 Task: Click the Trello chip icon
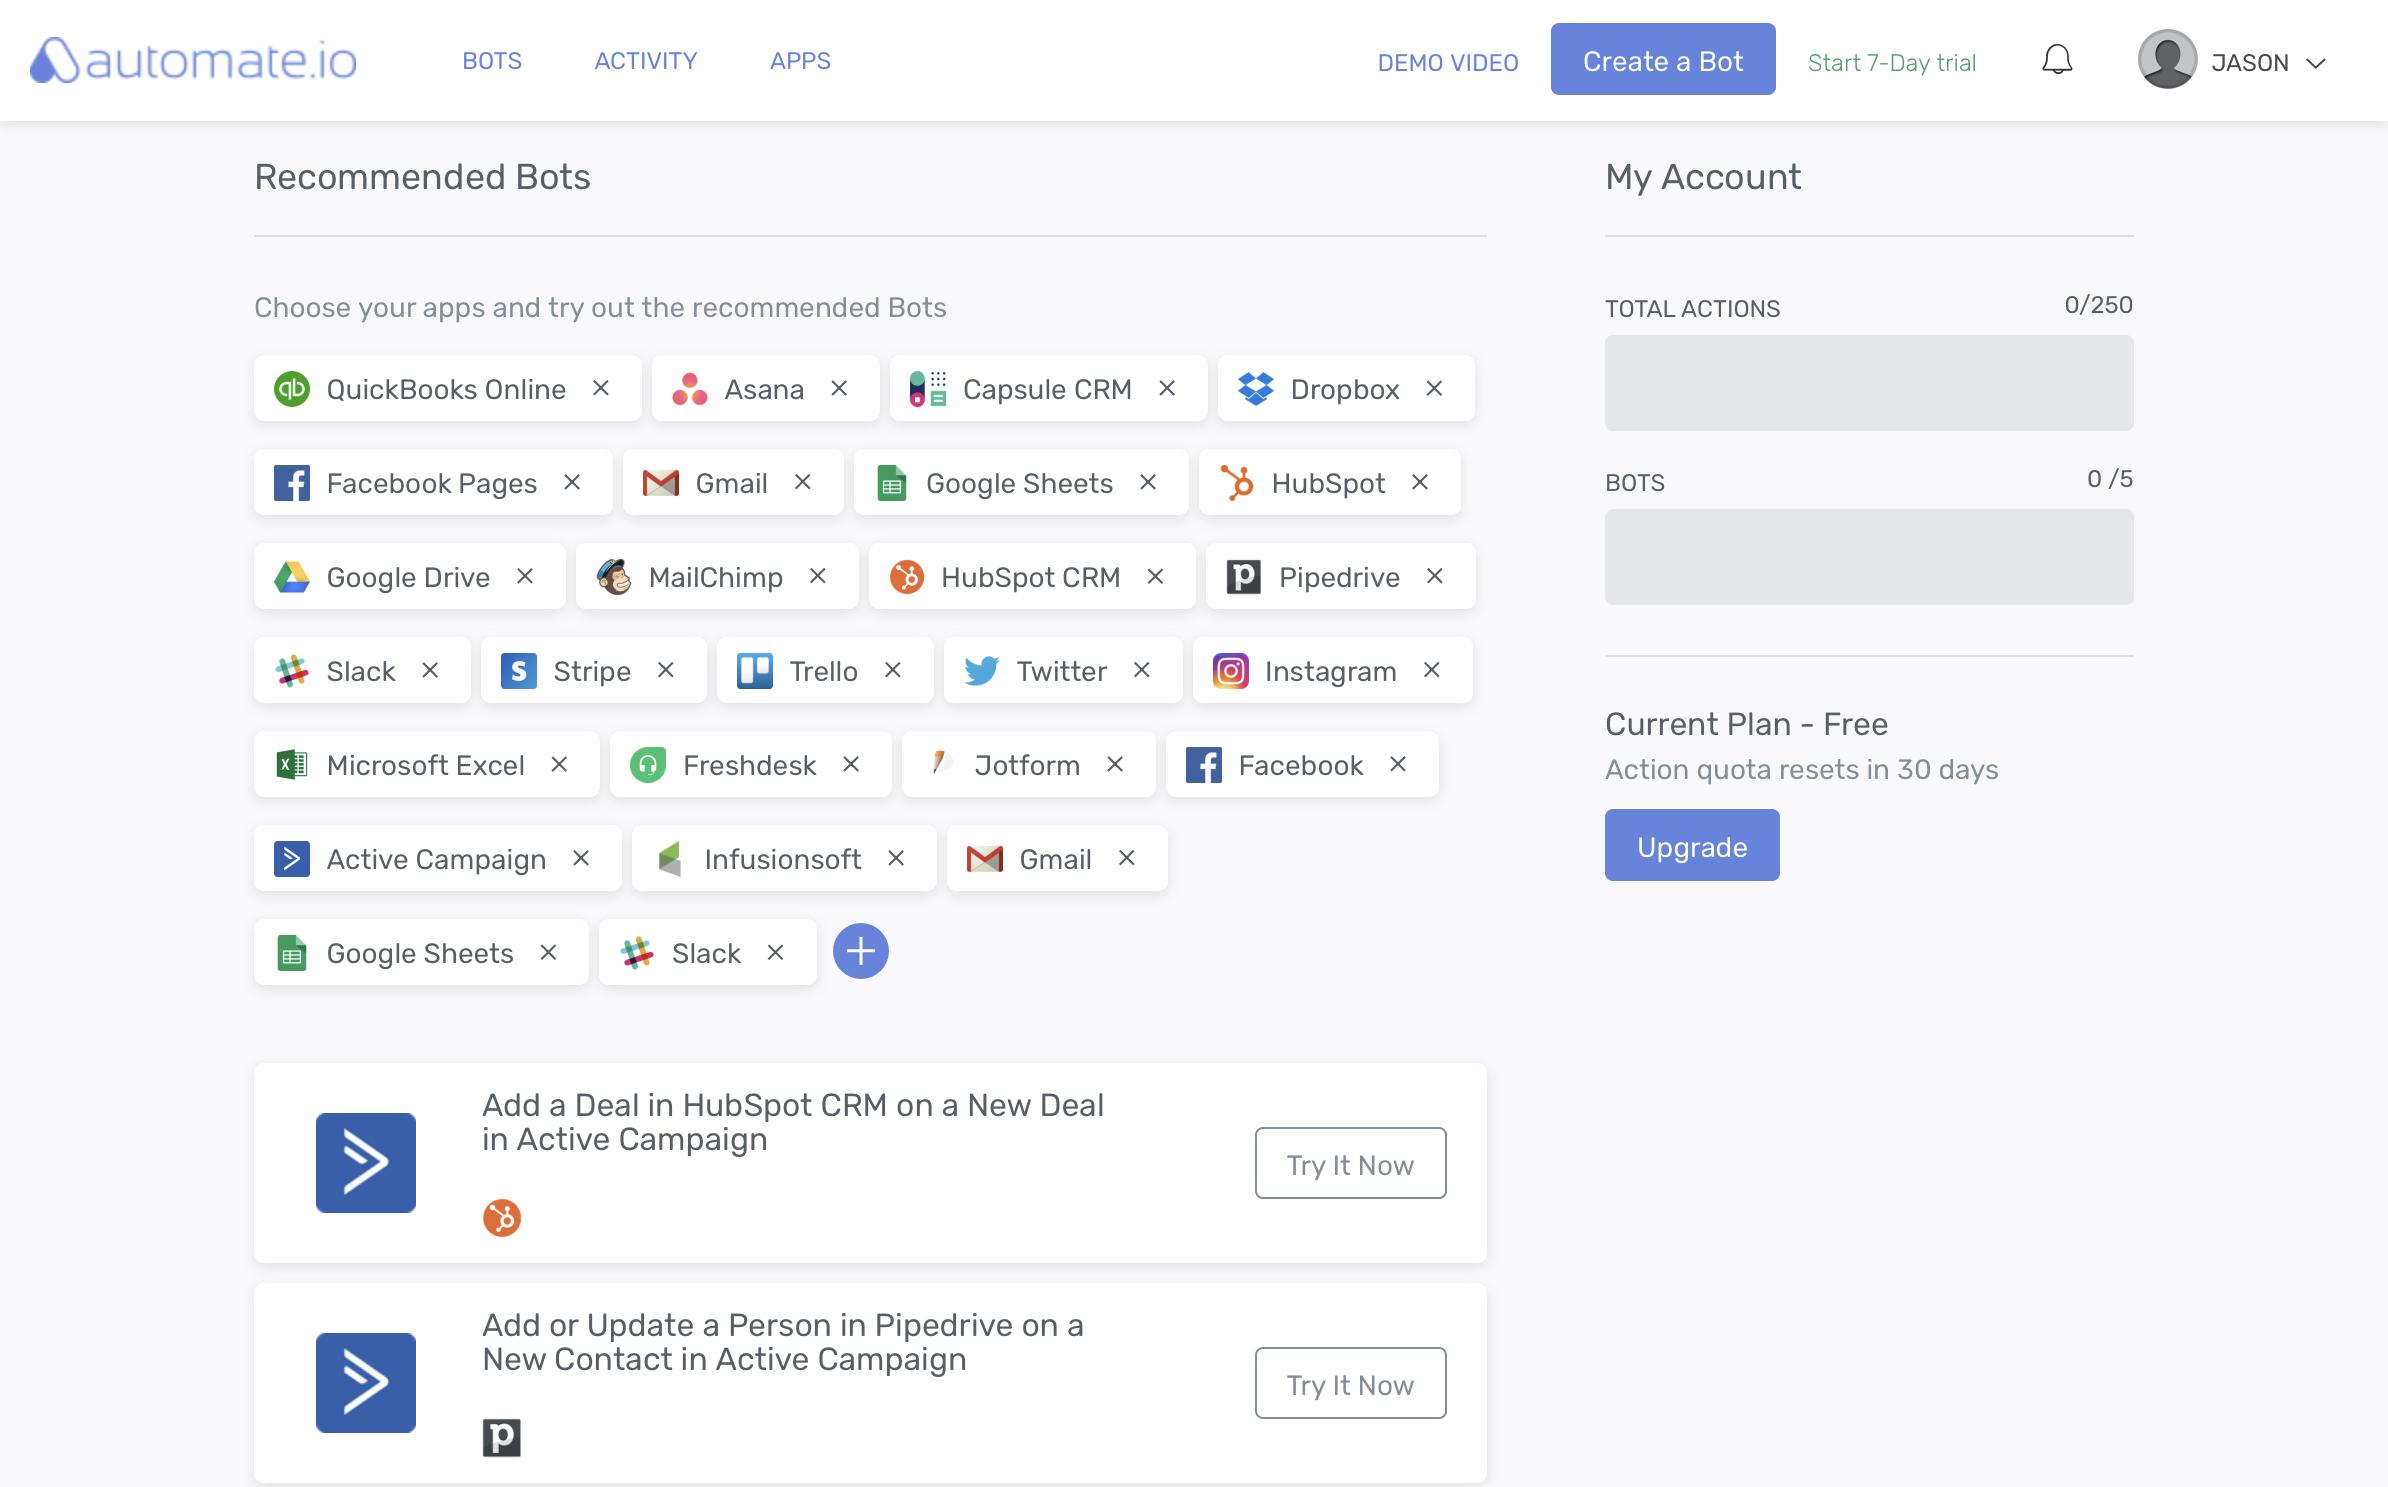coord(755,671)
